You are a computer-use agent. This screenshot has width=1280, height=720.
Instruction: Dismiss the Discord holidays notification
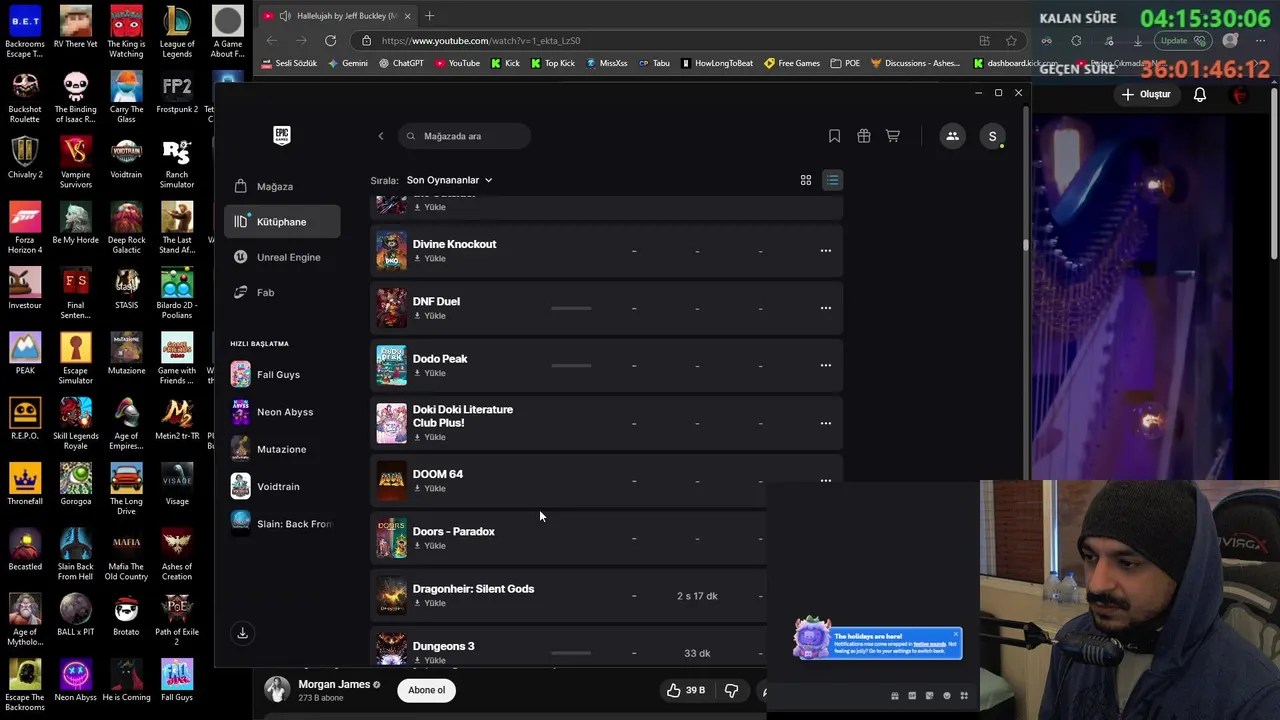955,634
